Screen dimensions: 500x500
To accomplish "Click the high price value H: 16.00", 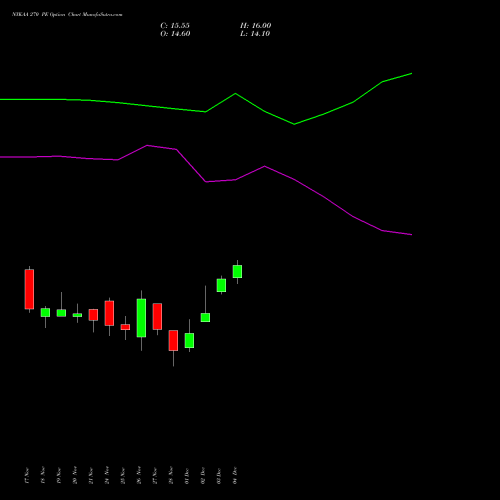I will 256,26.
